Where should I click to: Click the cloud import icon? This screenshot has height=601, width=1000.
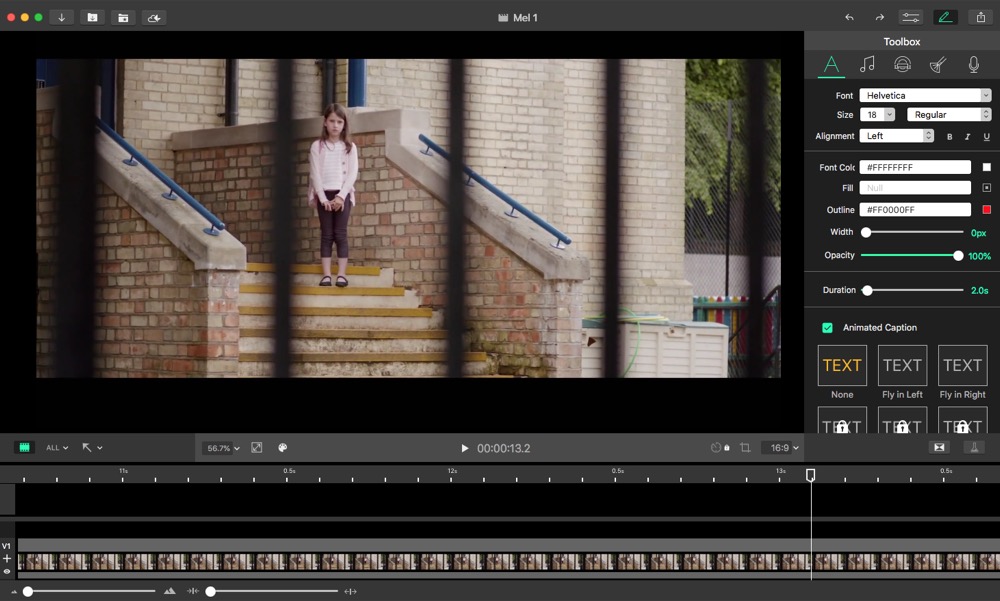[x=153, y=17]
